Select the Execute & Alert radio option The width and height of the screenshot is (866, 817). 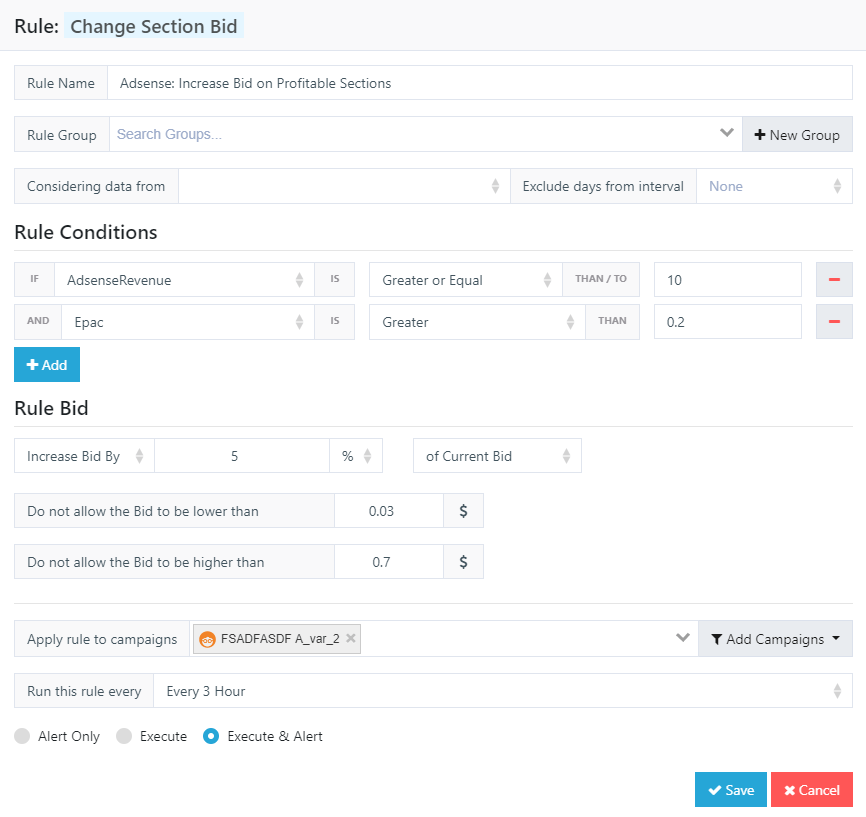[211, 736]
